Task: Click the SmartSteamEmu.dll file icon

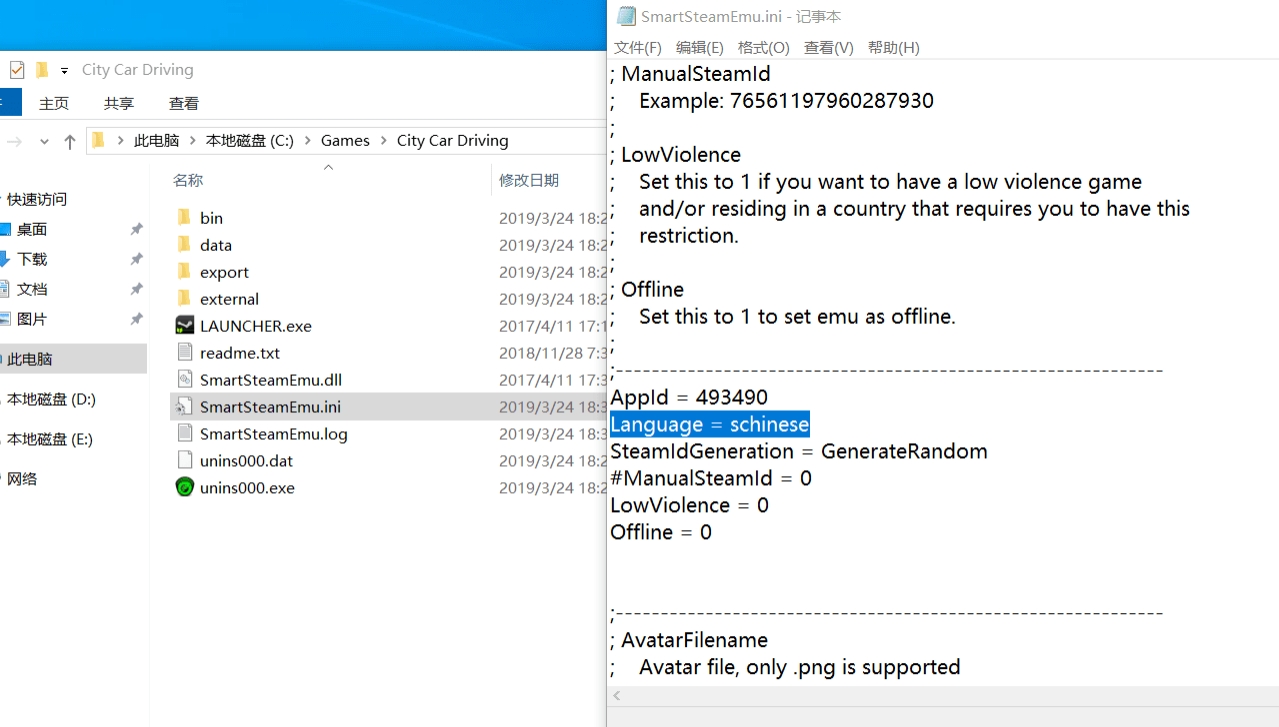Action: (184, 379)
